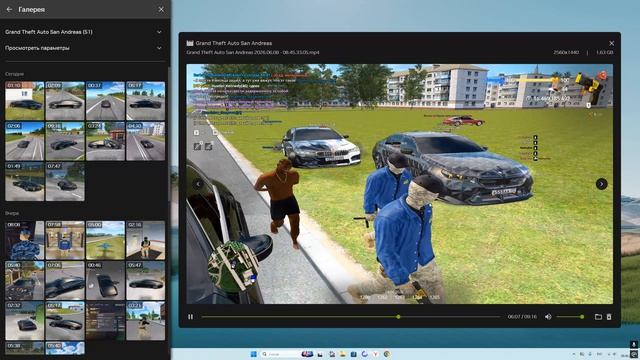Viewport: 640px width, 360px height.
Task: Mute the video with speaker icon
Action: (x=548, y=317)
